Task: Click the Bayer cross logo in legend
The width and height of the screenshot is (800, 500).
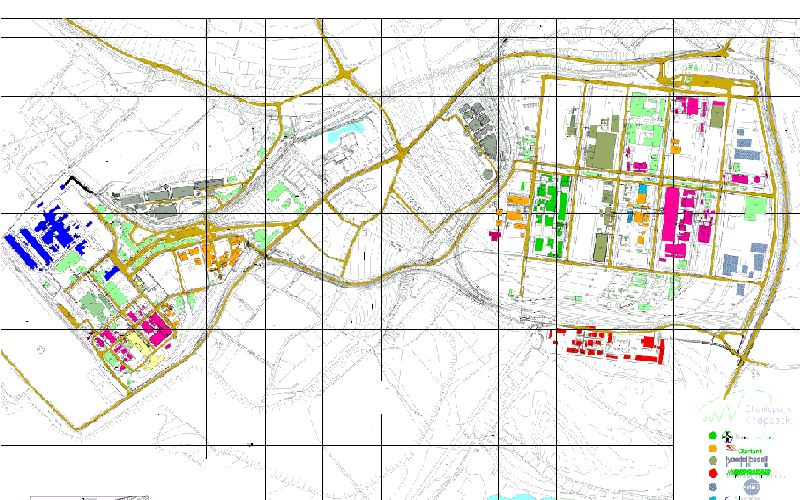Action: pyautogui.click(x=727, y=437)
